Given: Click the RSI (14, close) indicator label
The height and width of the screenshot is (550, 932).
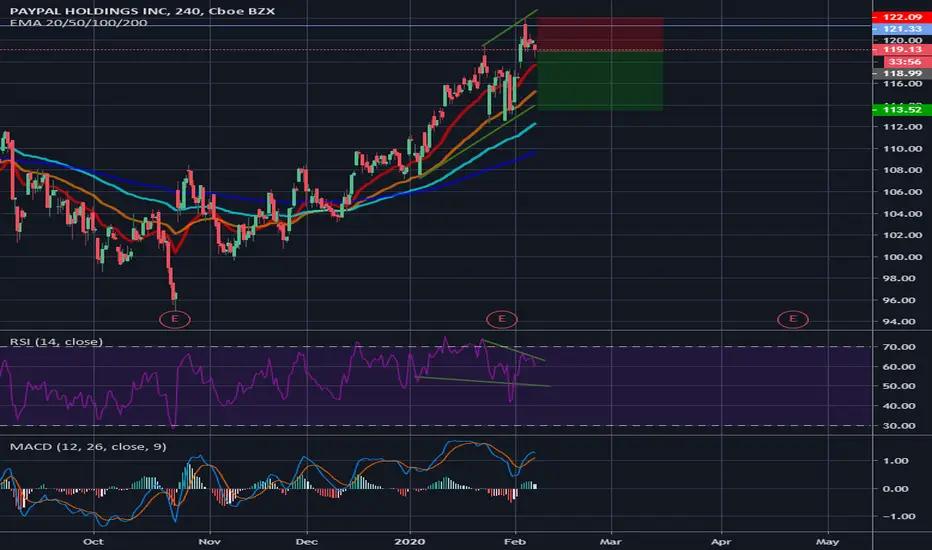Looking at the screenshot, I should [56, 342].
